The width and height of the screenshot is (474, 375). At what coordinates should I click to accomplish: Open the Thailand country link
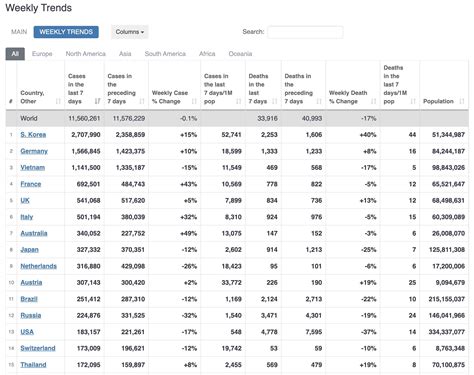33,365
